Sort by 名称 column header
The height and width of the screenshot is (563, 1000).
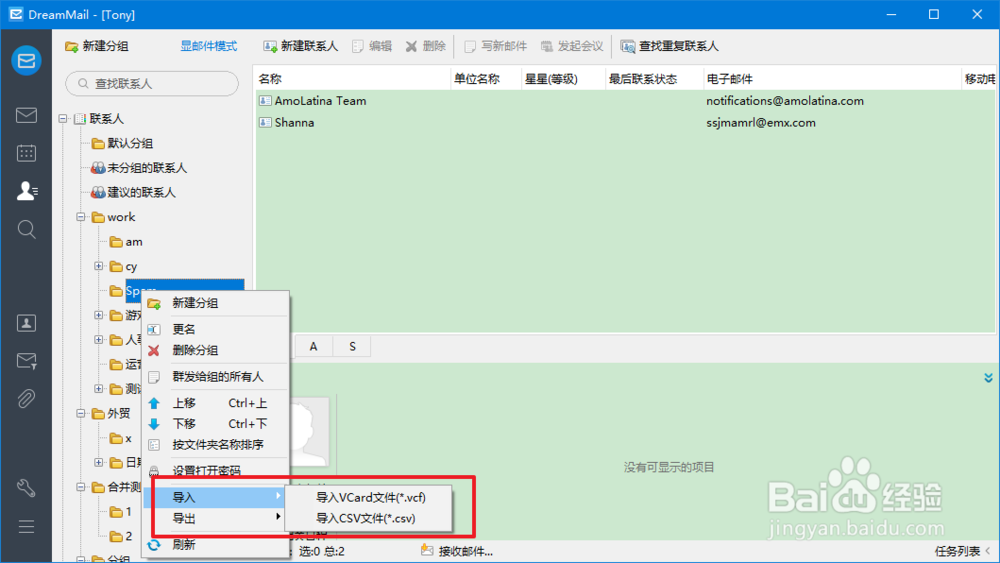(352, 79)
